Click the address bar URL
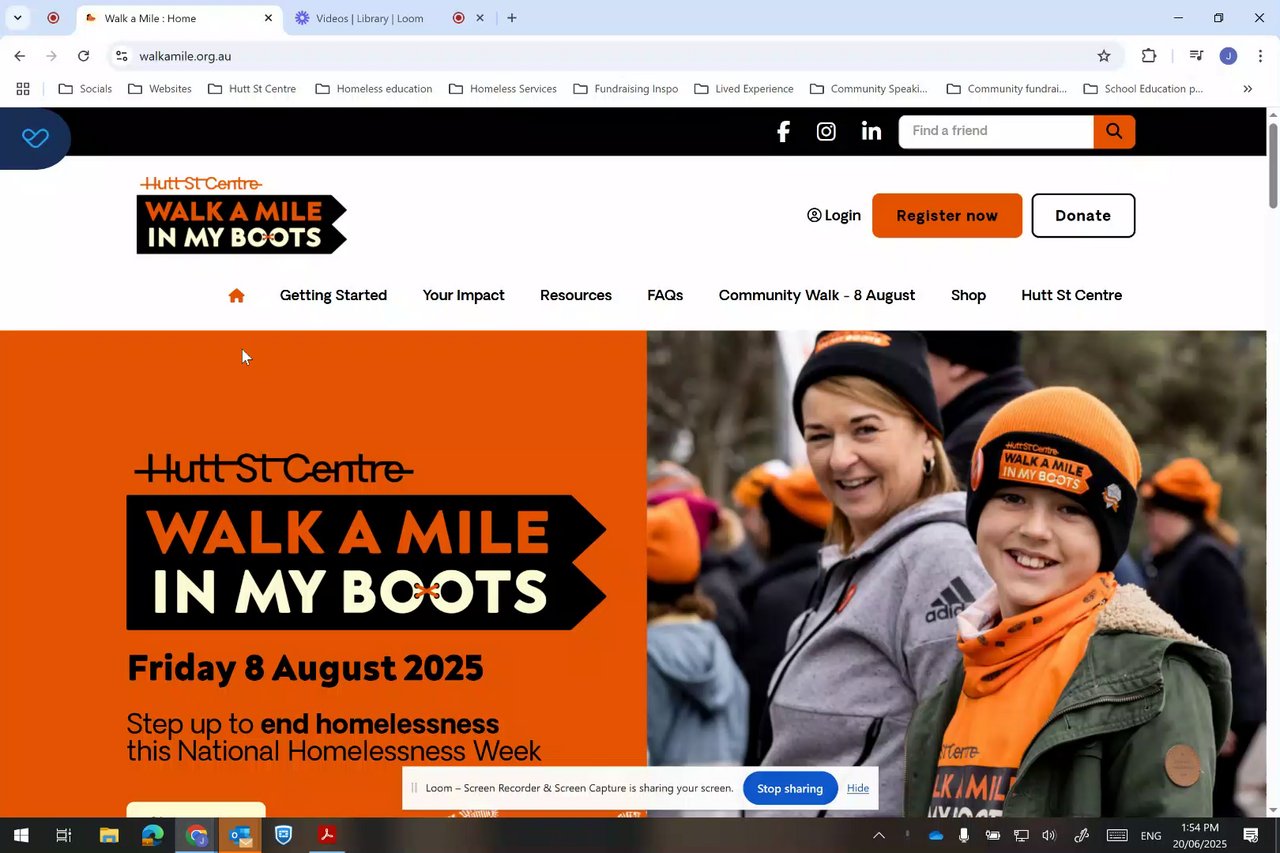Screen dimensions: 1280x853 (185, 56)
